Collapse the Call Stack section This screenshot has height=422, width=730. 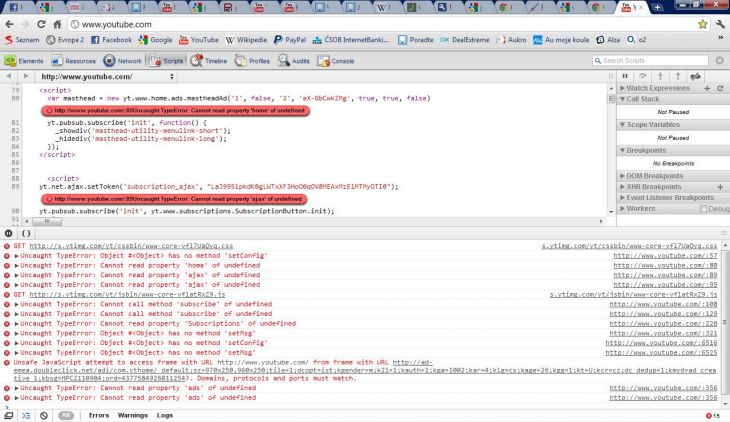pyautogui.click(x=622, y=99)
